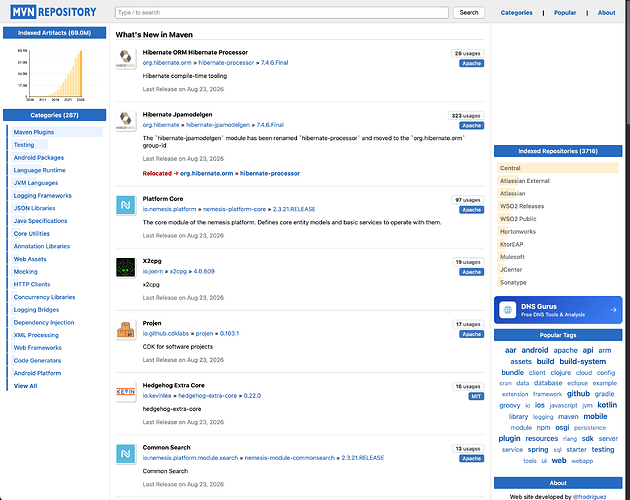Open nemesis-module-commonsearch artifact link
The width and height of the screenshot is (630, 500).
coord(290,458)
